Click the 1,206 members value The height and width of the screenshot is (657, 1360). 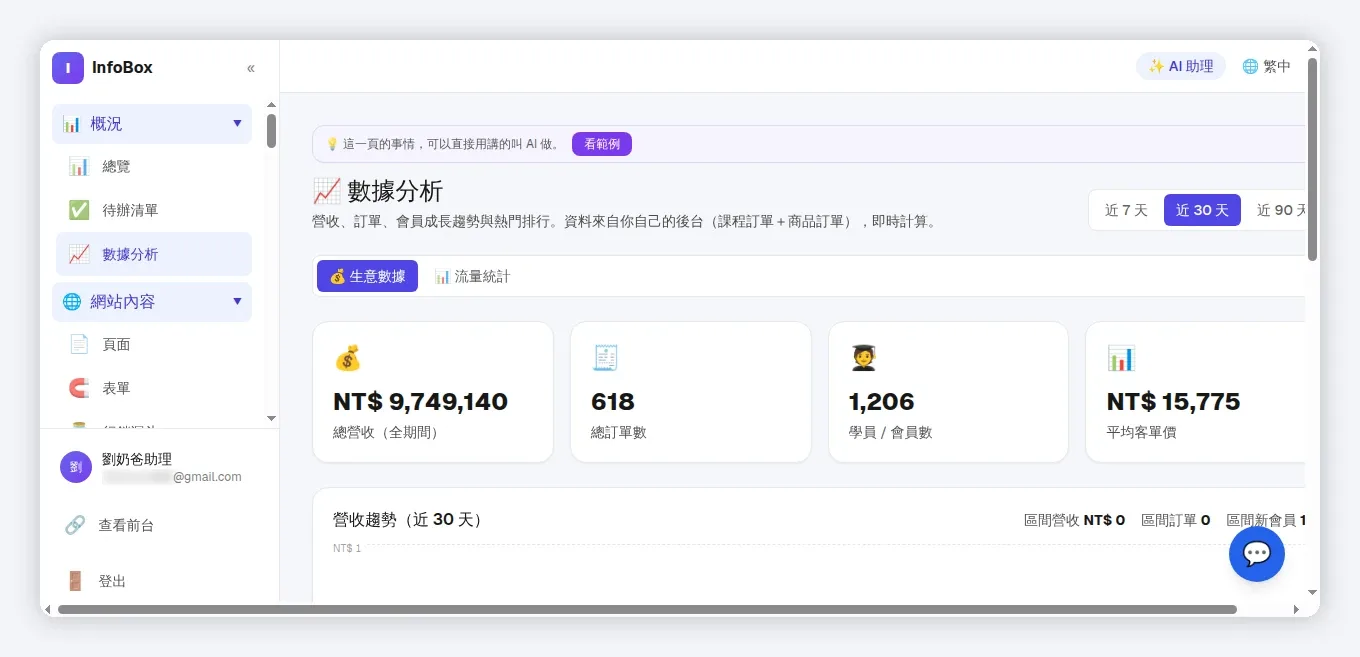pyautogui.click(x=882, y=402)
